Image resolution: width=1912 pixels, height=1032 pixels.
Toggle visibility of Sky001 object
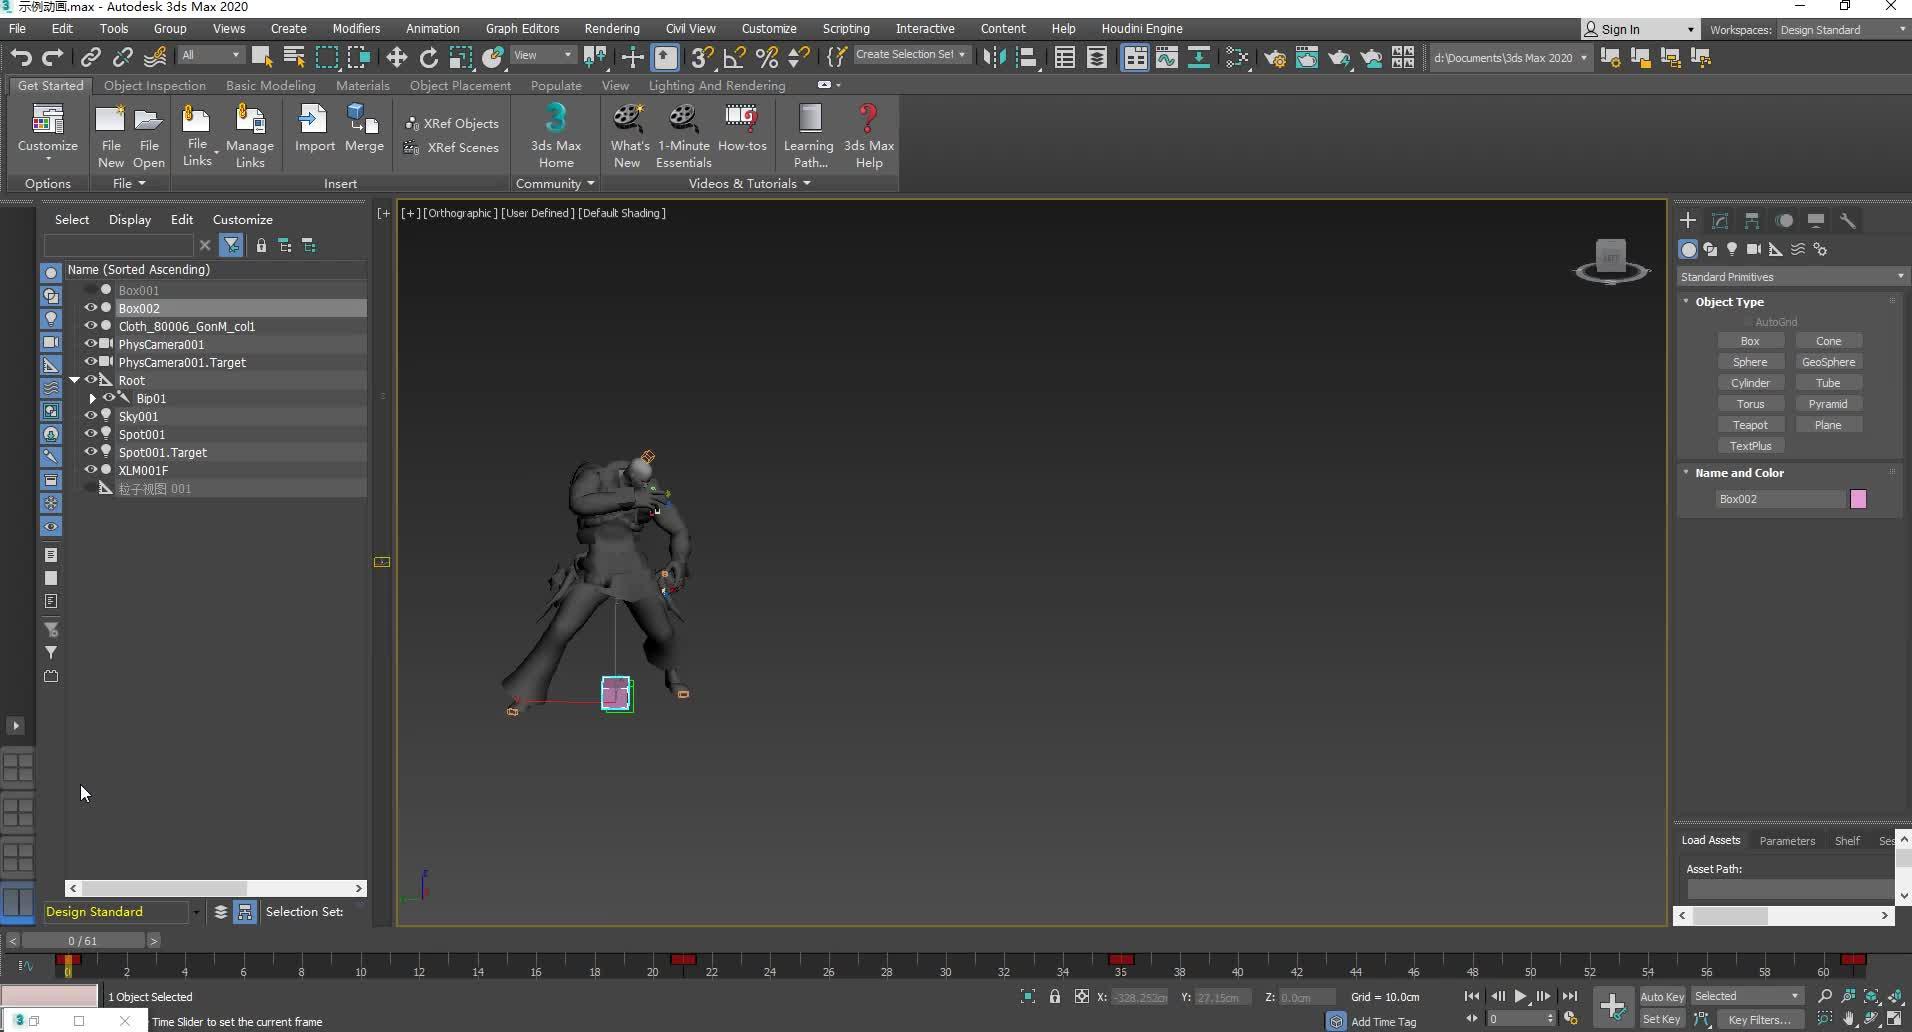click(x=90, y=416)
